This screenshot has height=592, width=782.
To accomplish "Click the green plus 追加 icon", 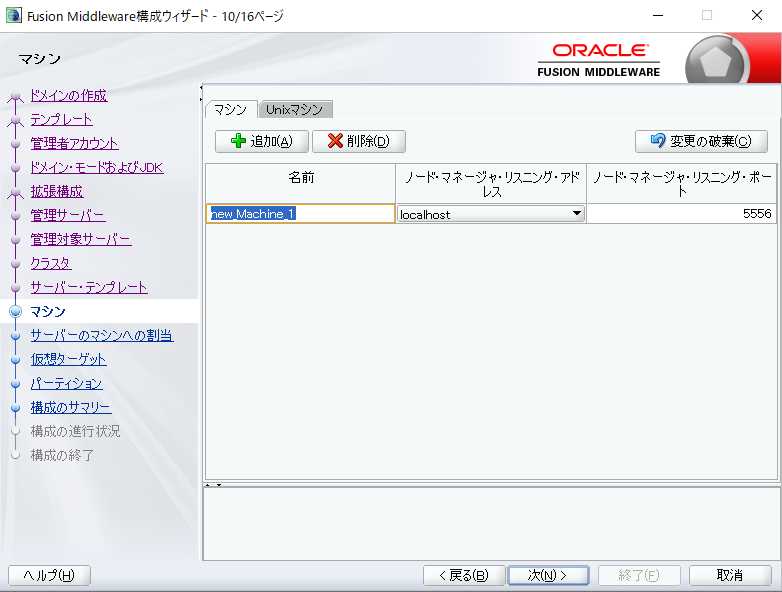I will coord(238,142).
